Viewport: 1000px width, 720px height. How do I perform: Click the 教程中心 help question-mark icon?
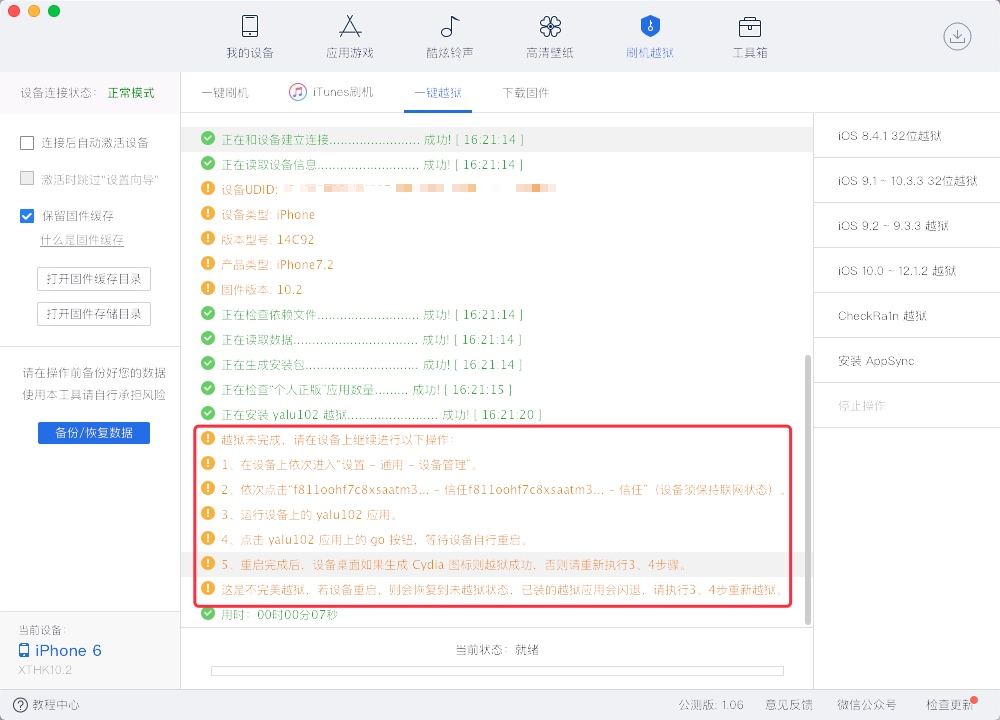(x=20, y=705)
